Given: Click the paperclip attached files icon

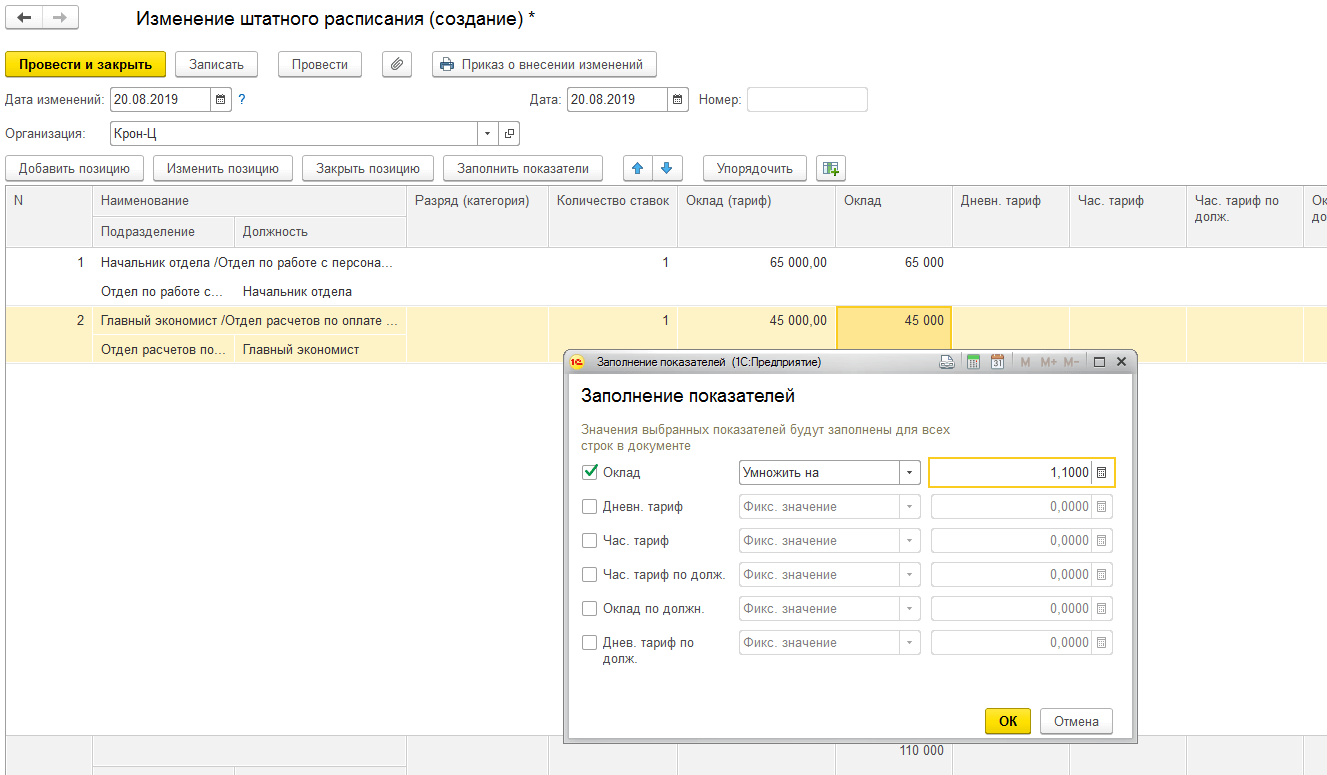Looking at the screenshot, I should tap(397, 64).
